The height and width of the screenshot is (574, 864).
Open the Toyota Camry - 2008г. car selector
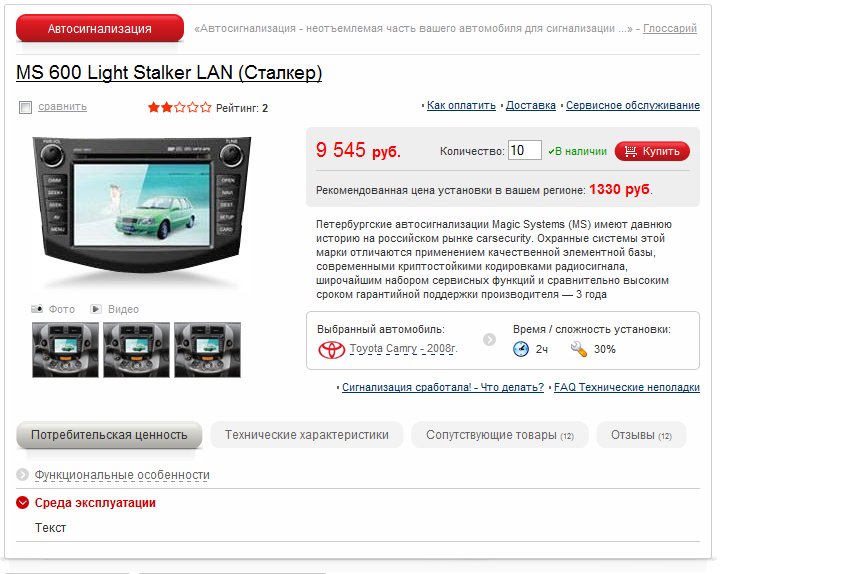[x=403, y=349]
